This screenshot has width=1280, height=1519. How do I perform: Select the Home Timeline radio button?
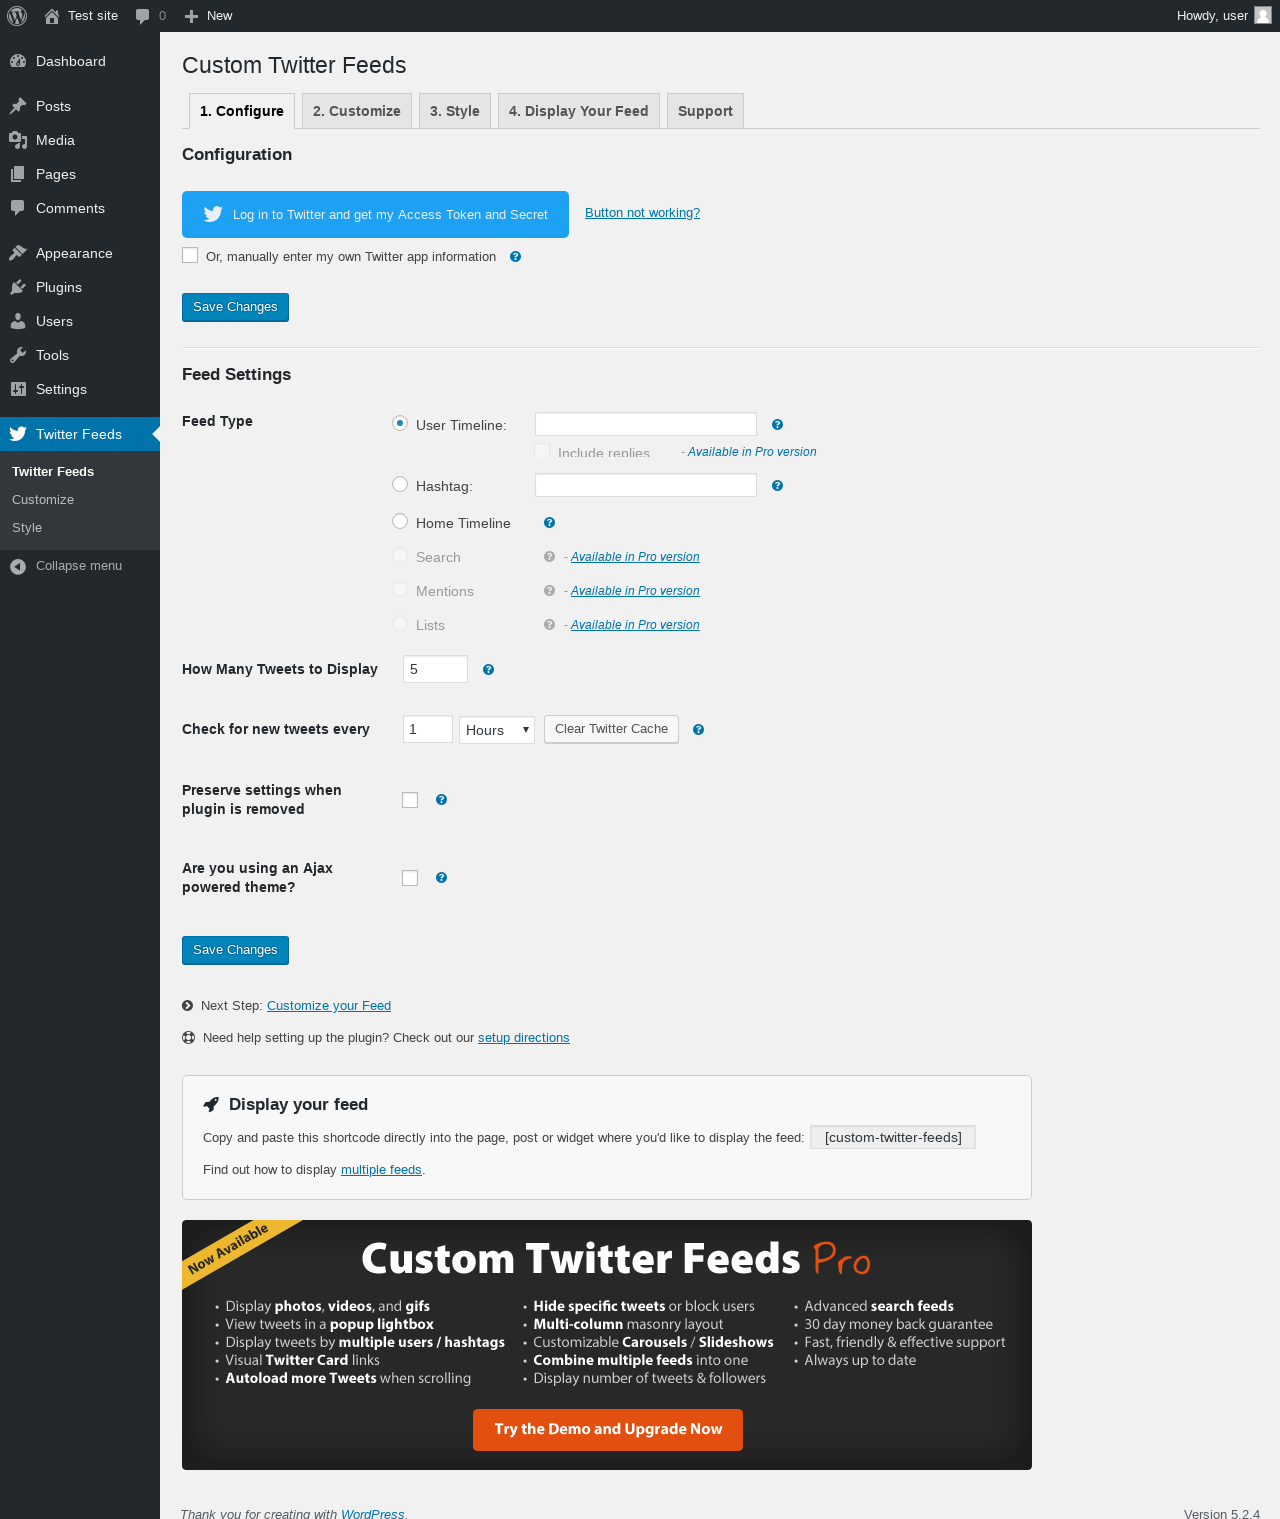point(400,521)
